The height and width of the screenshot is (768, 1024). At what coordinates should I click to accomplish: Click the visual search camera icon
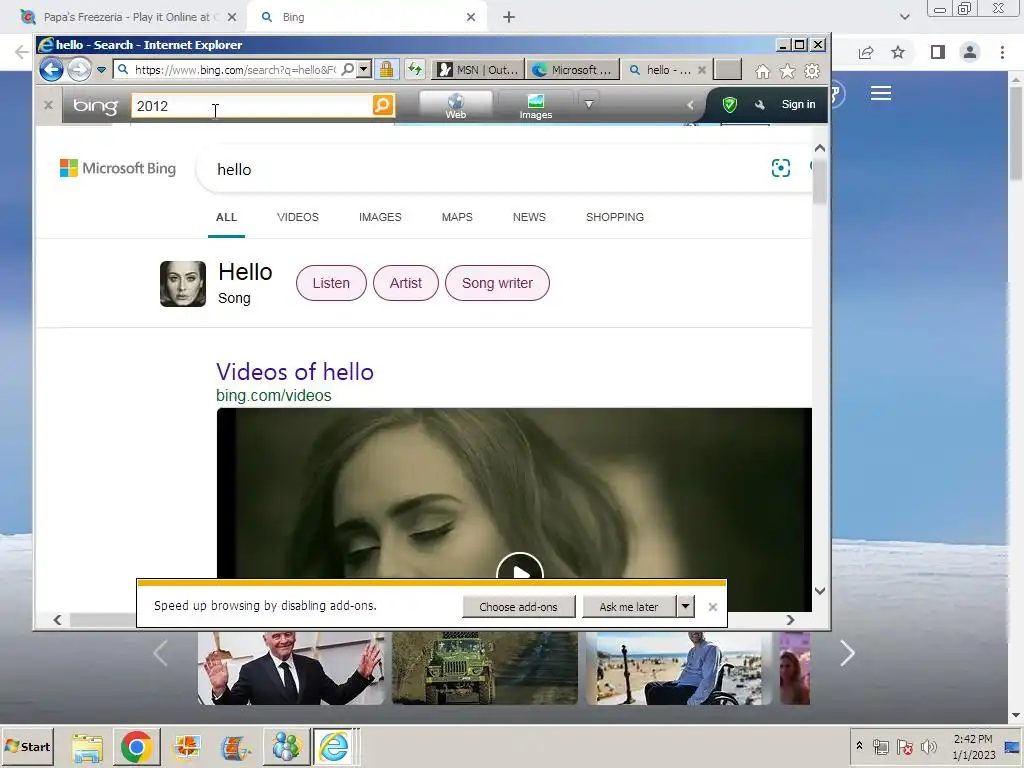point(780,168)
